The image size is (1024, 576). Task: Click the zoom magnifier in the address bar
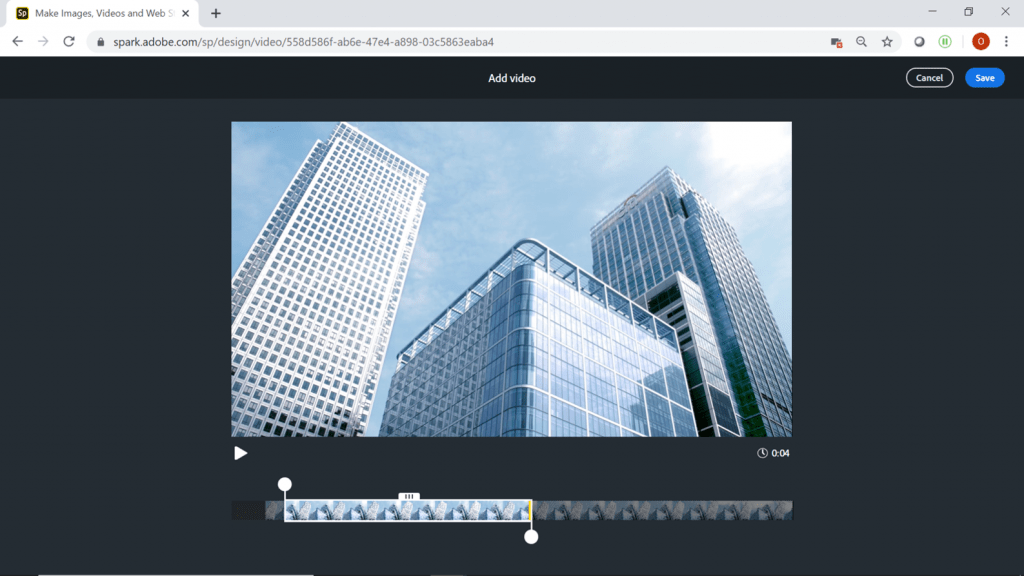pyautogui.click(x=861, y=42)
